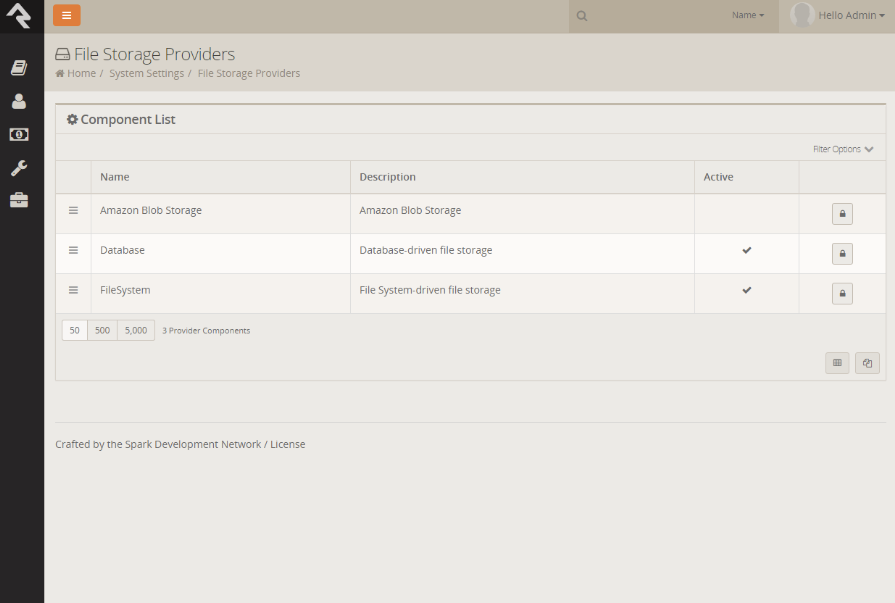Open the Amazon Blob Storage row
This screenshot has height=603, width=895.
(151, 211)
